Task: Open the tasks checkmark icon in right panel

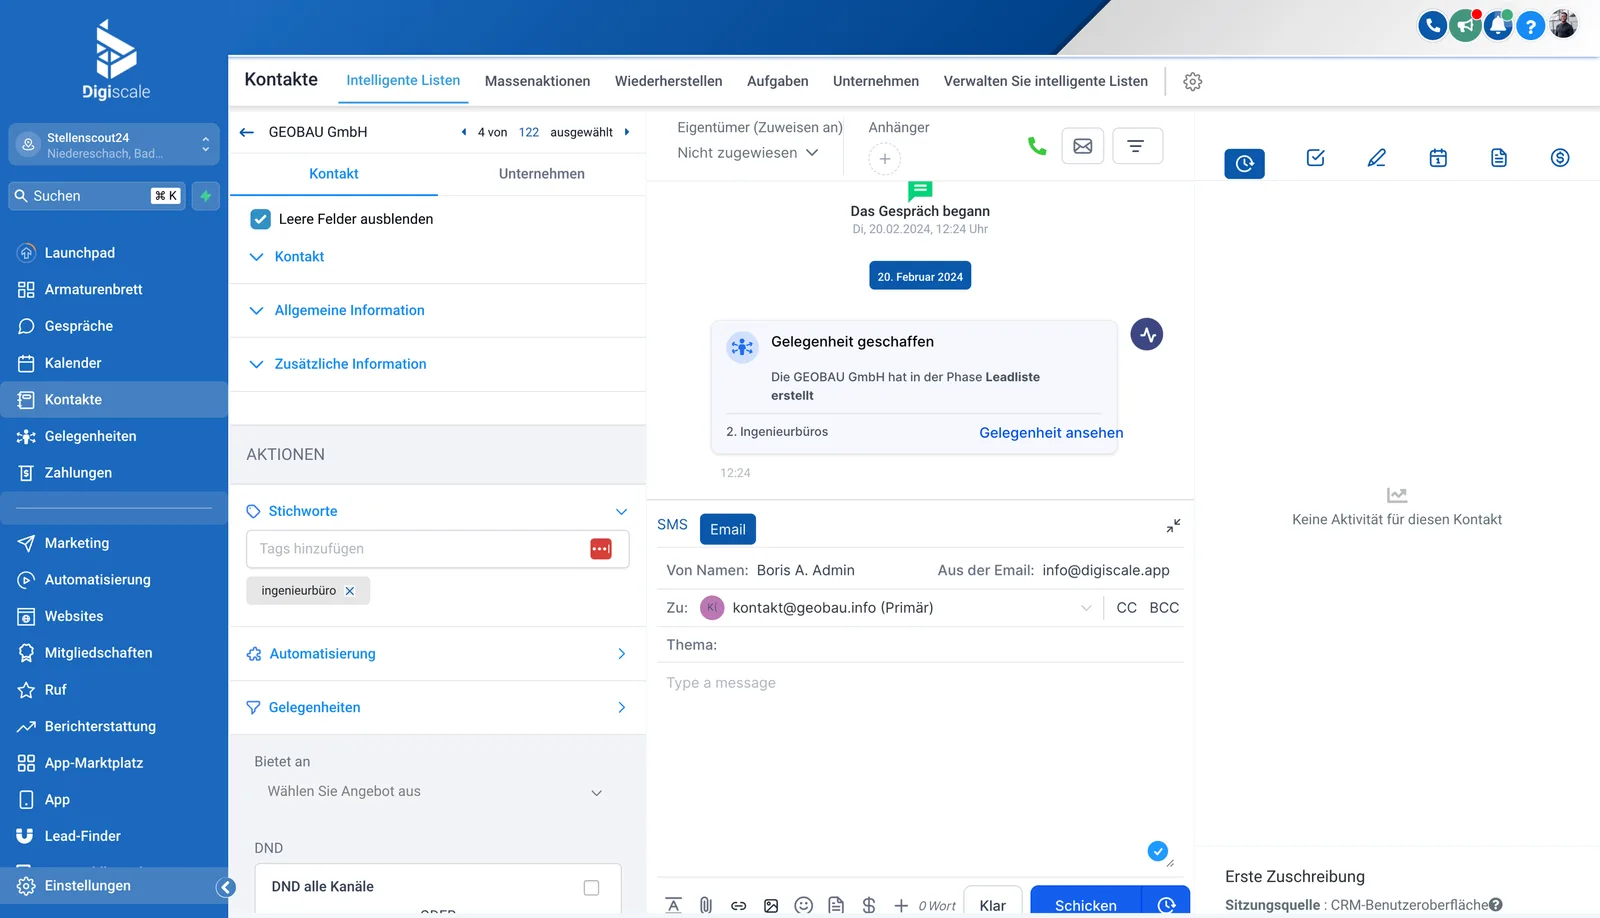Action: [x=1316, y=158]
